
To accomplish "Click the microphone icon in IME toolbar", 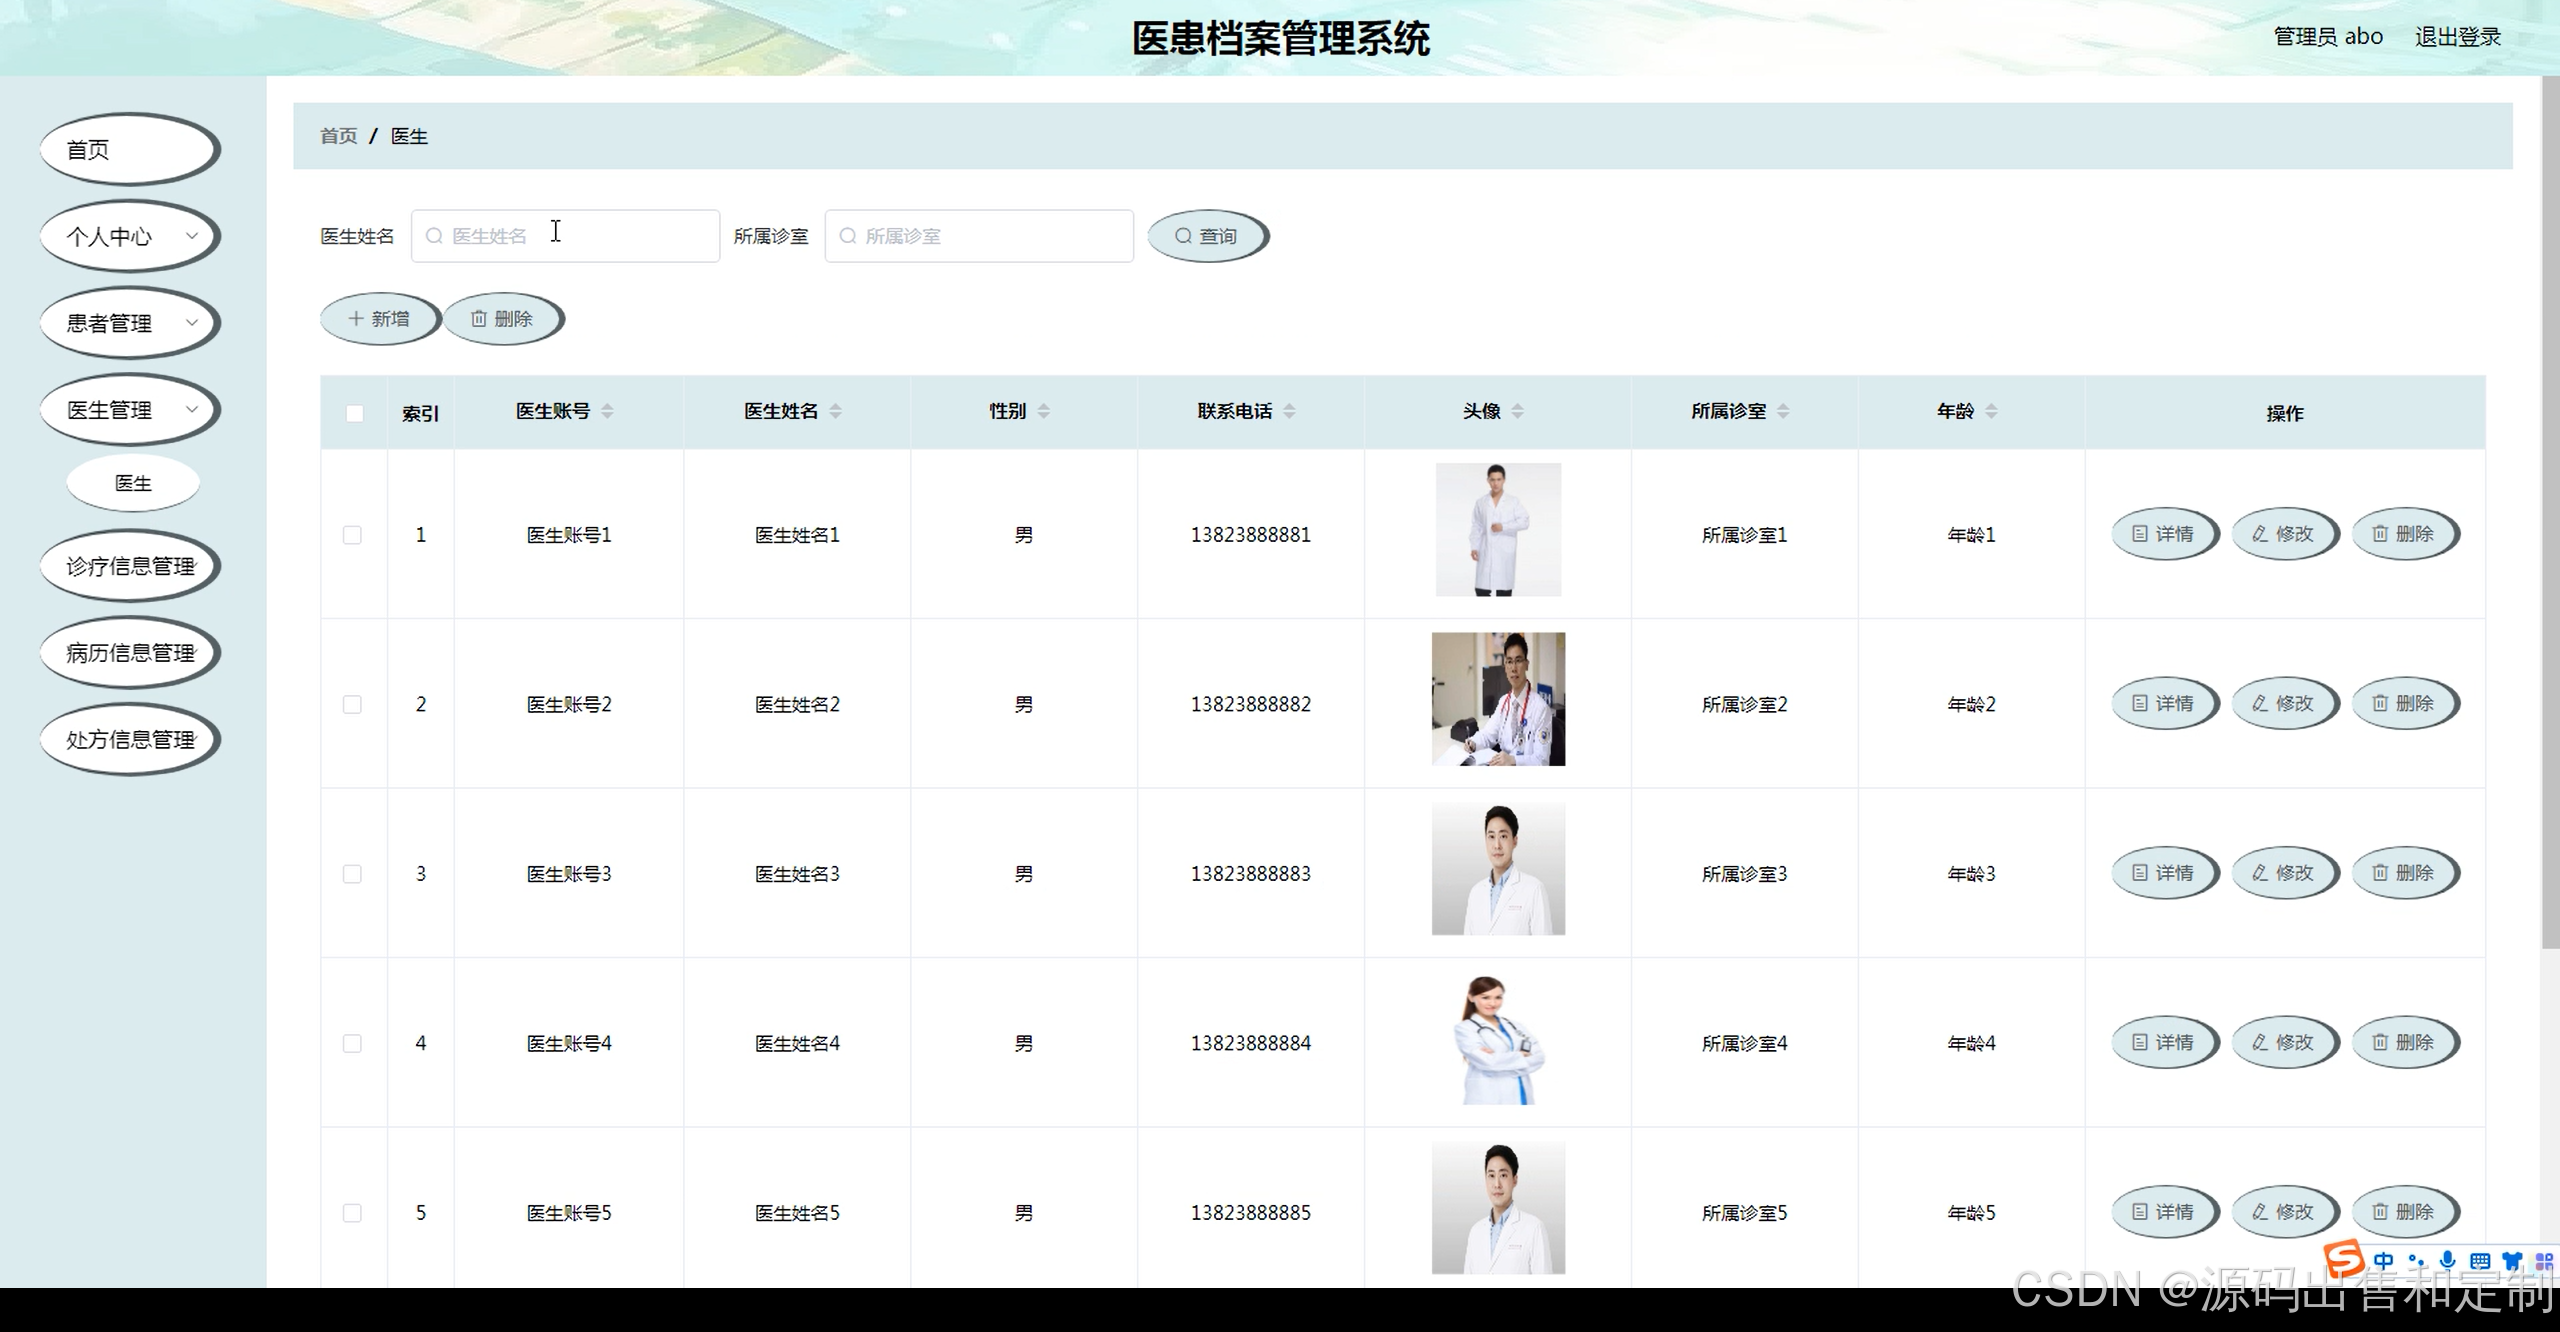I will click(x=2447, y=1260).
